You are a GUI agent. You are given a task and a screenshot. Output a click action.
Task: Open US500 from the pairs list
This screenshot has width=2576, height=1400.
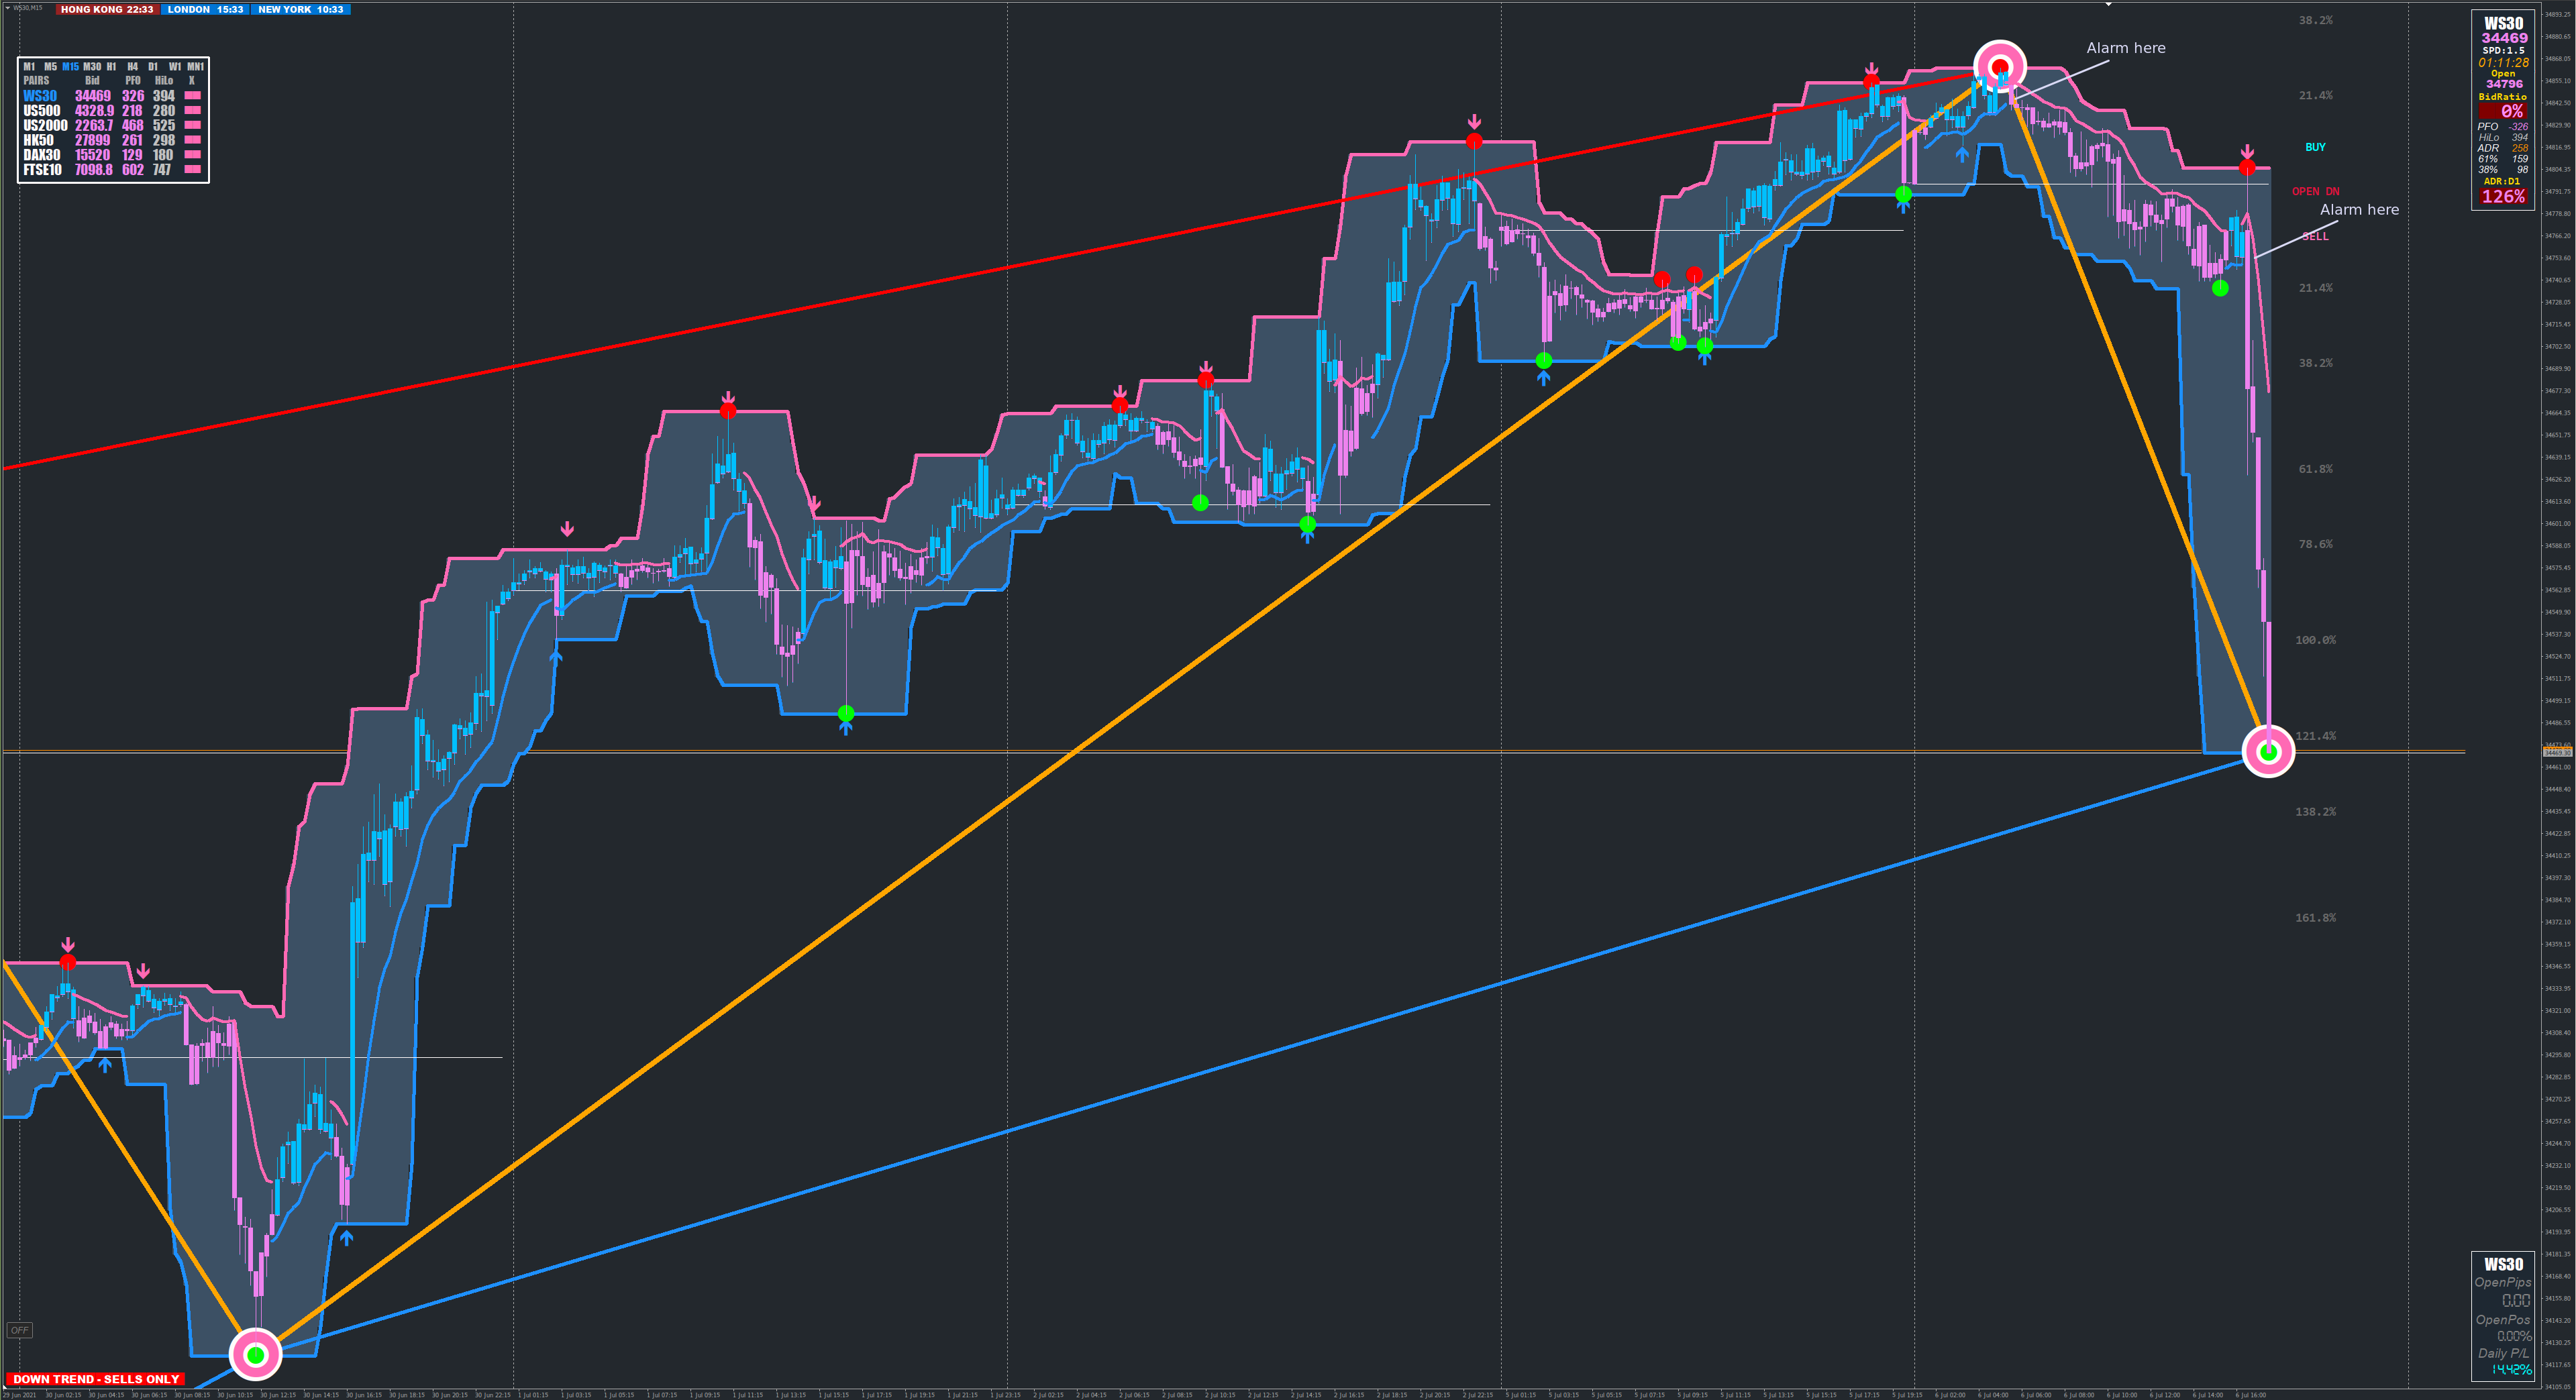tap(42, 111)
